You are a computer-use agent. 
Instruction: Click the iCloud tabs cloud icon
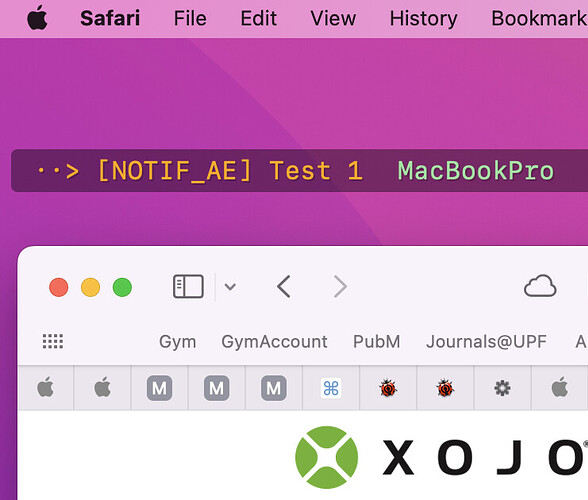[540, 286]
